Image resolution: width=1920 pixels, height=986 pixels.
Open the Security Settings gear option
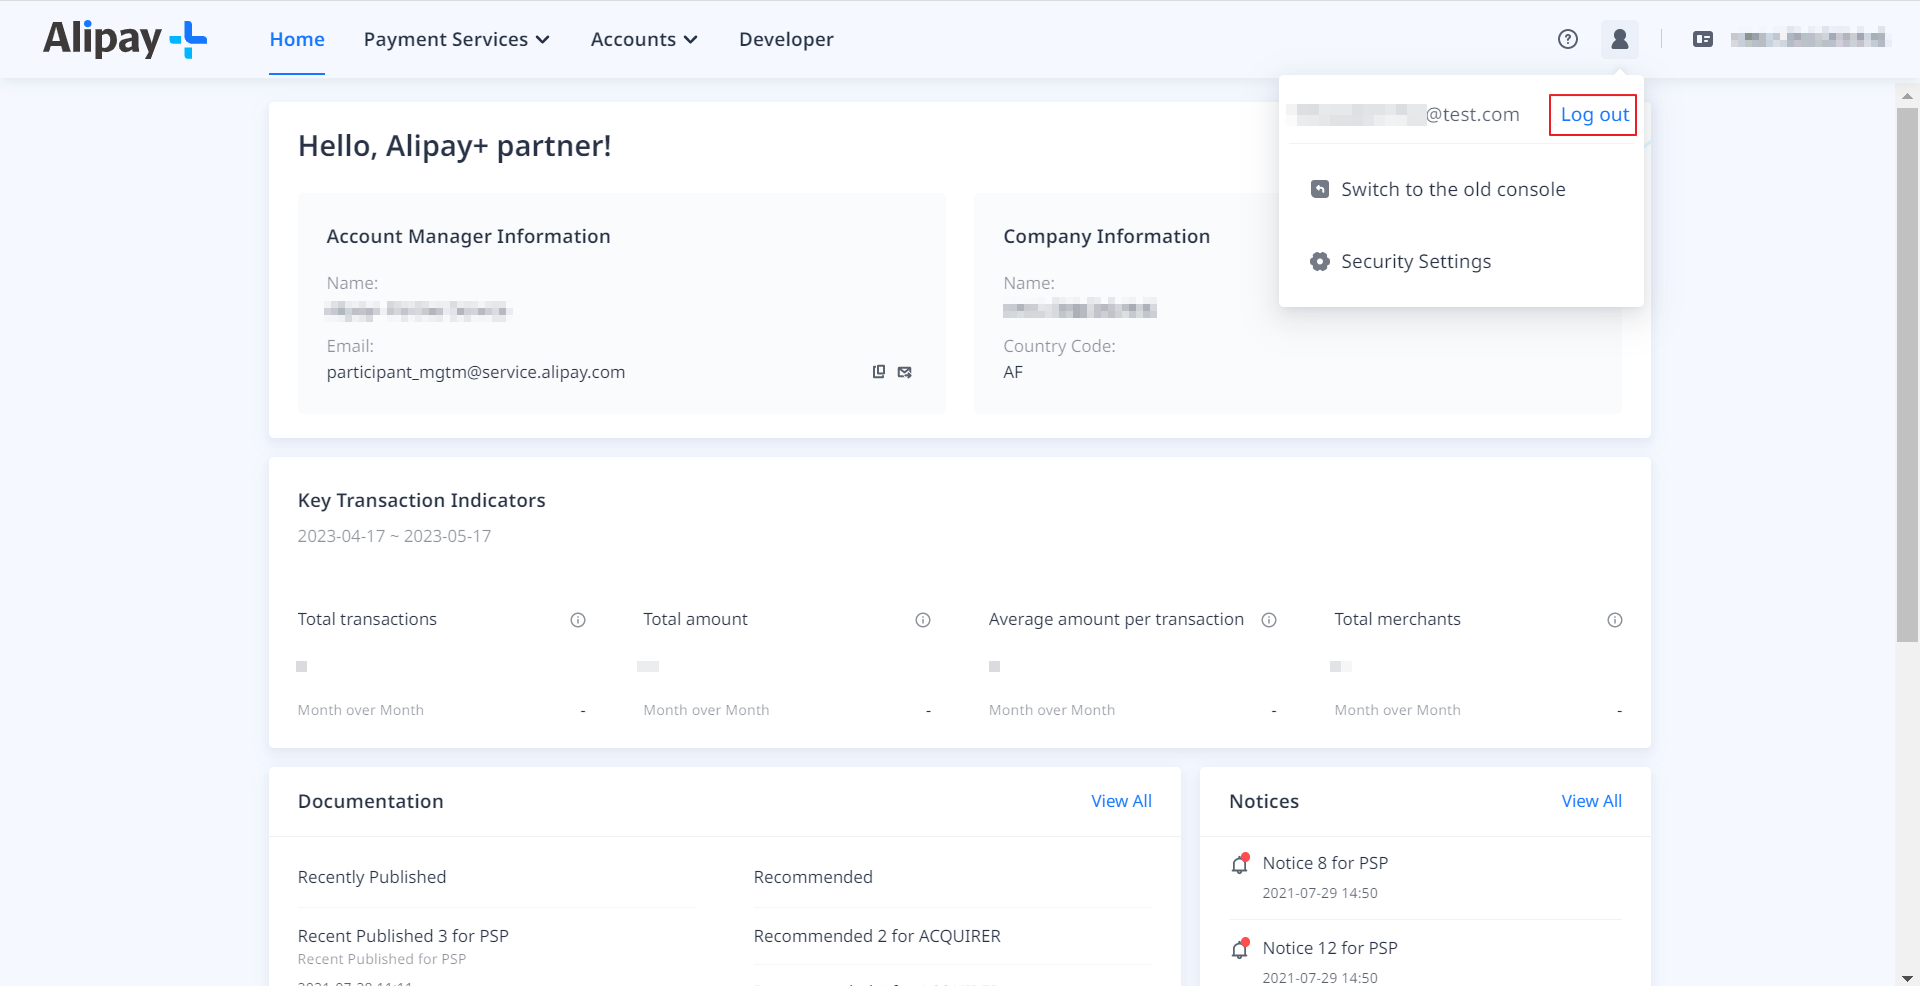coord(1416,261)
